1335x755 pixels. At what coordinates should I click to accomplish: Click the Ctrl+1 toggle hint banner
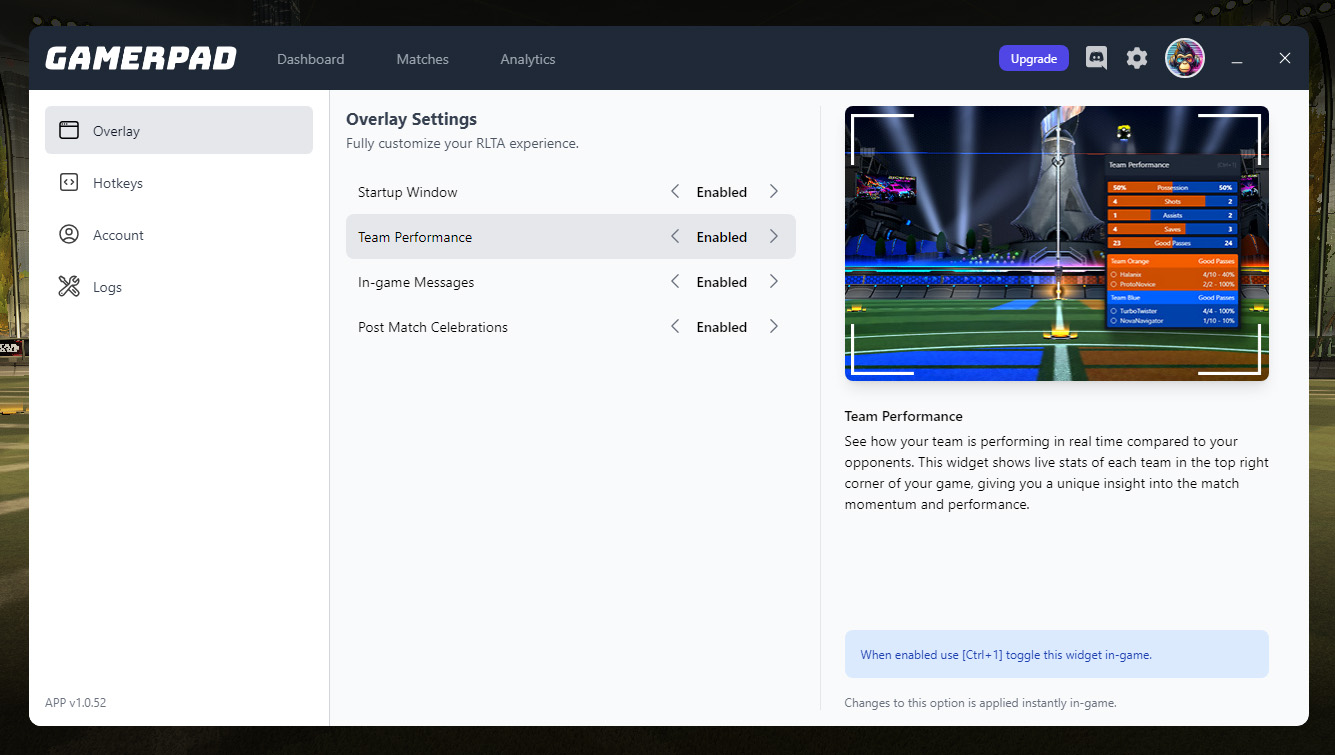(x=1056, y=654)
